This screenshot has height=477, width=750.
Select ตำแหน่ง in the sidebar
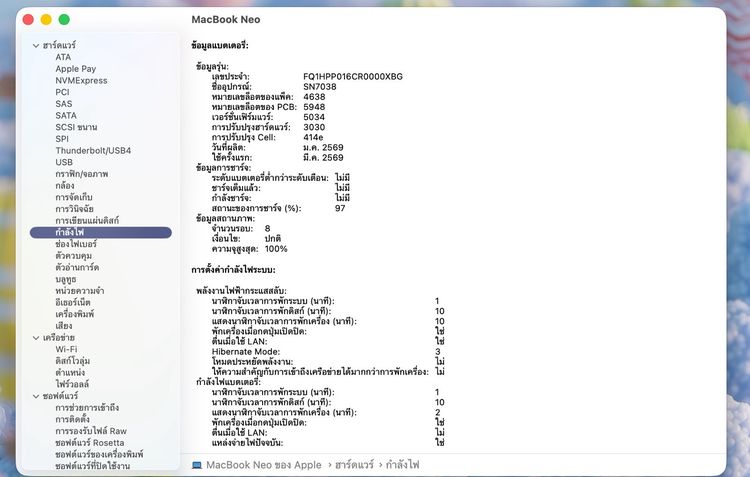coord(70,373)
